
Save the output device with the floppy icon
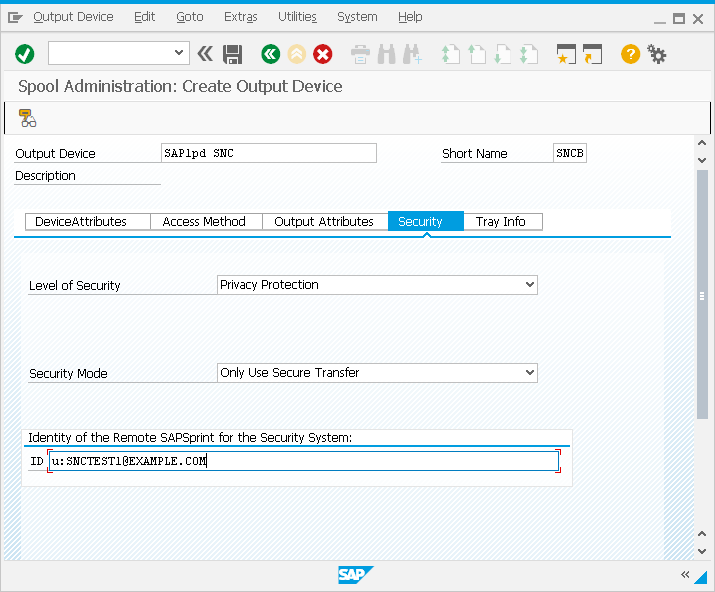coord(233,54)
